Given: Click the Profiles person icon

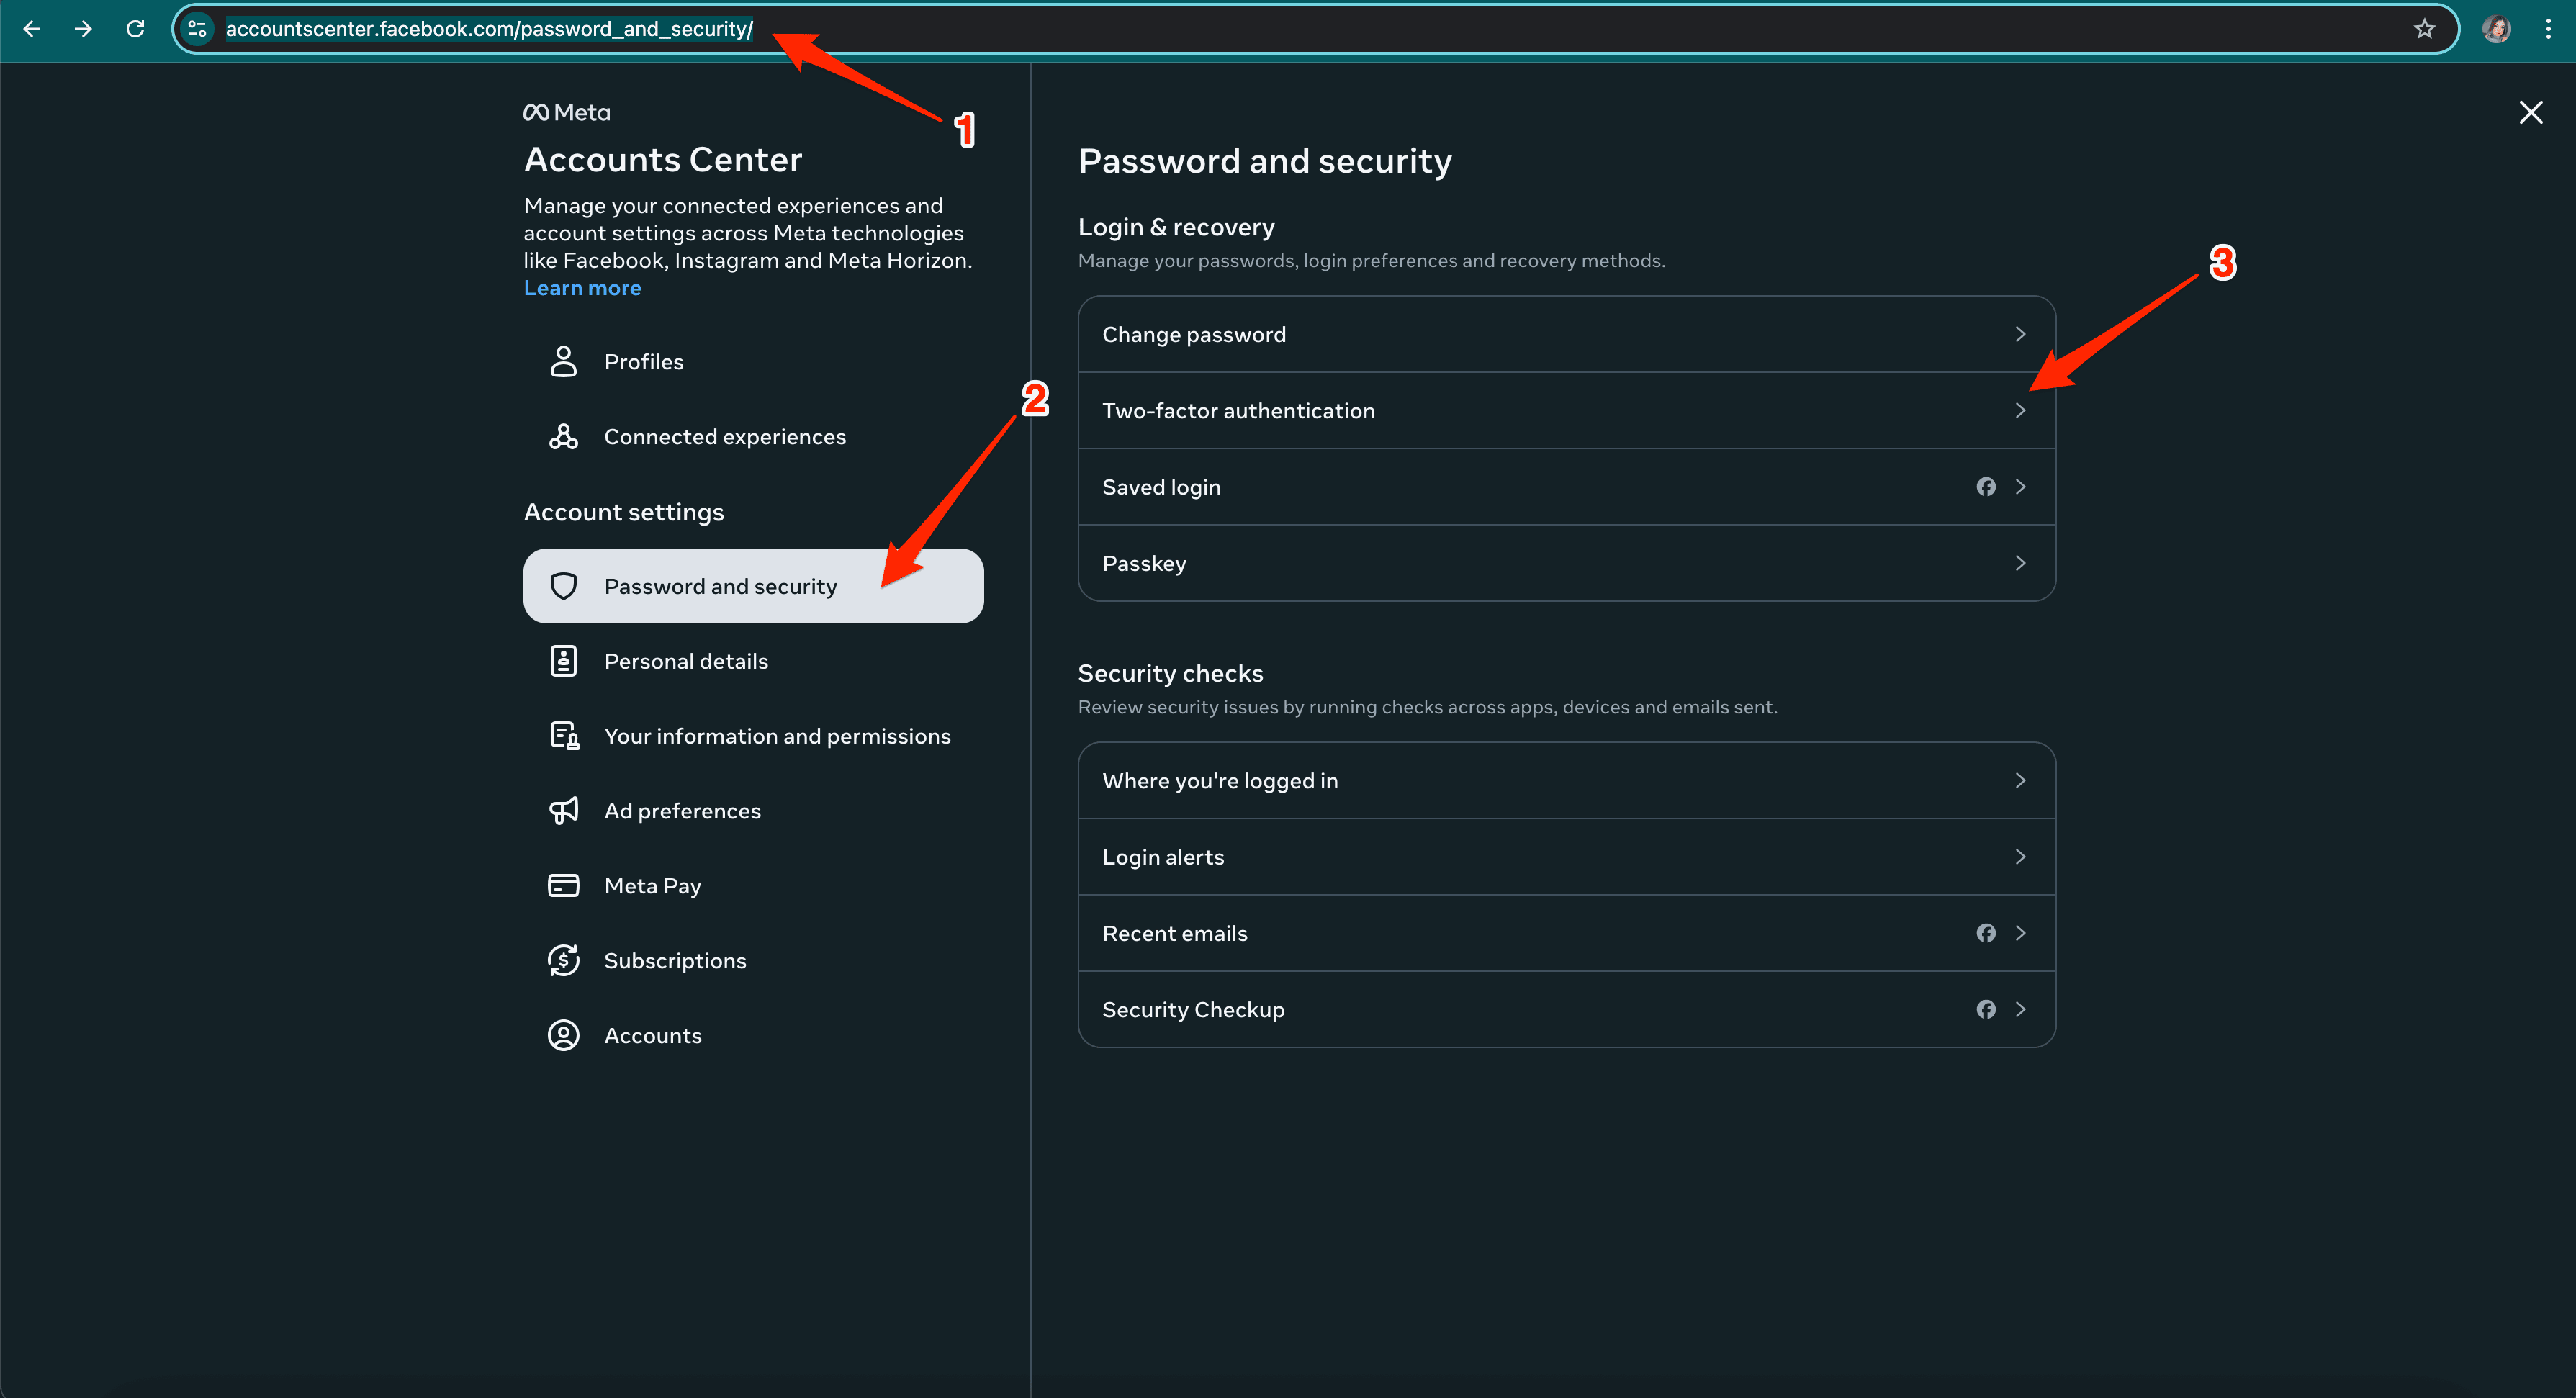Looking at the screenshot, I should point(563,361).
